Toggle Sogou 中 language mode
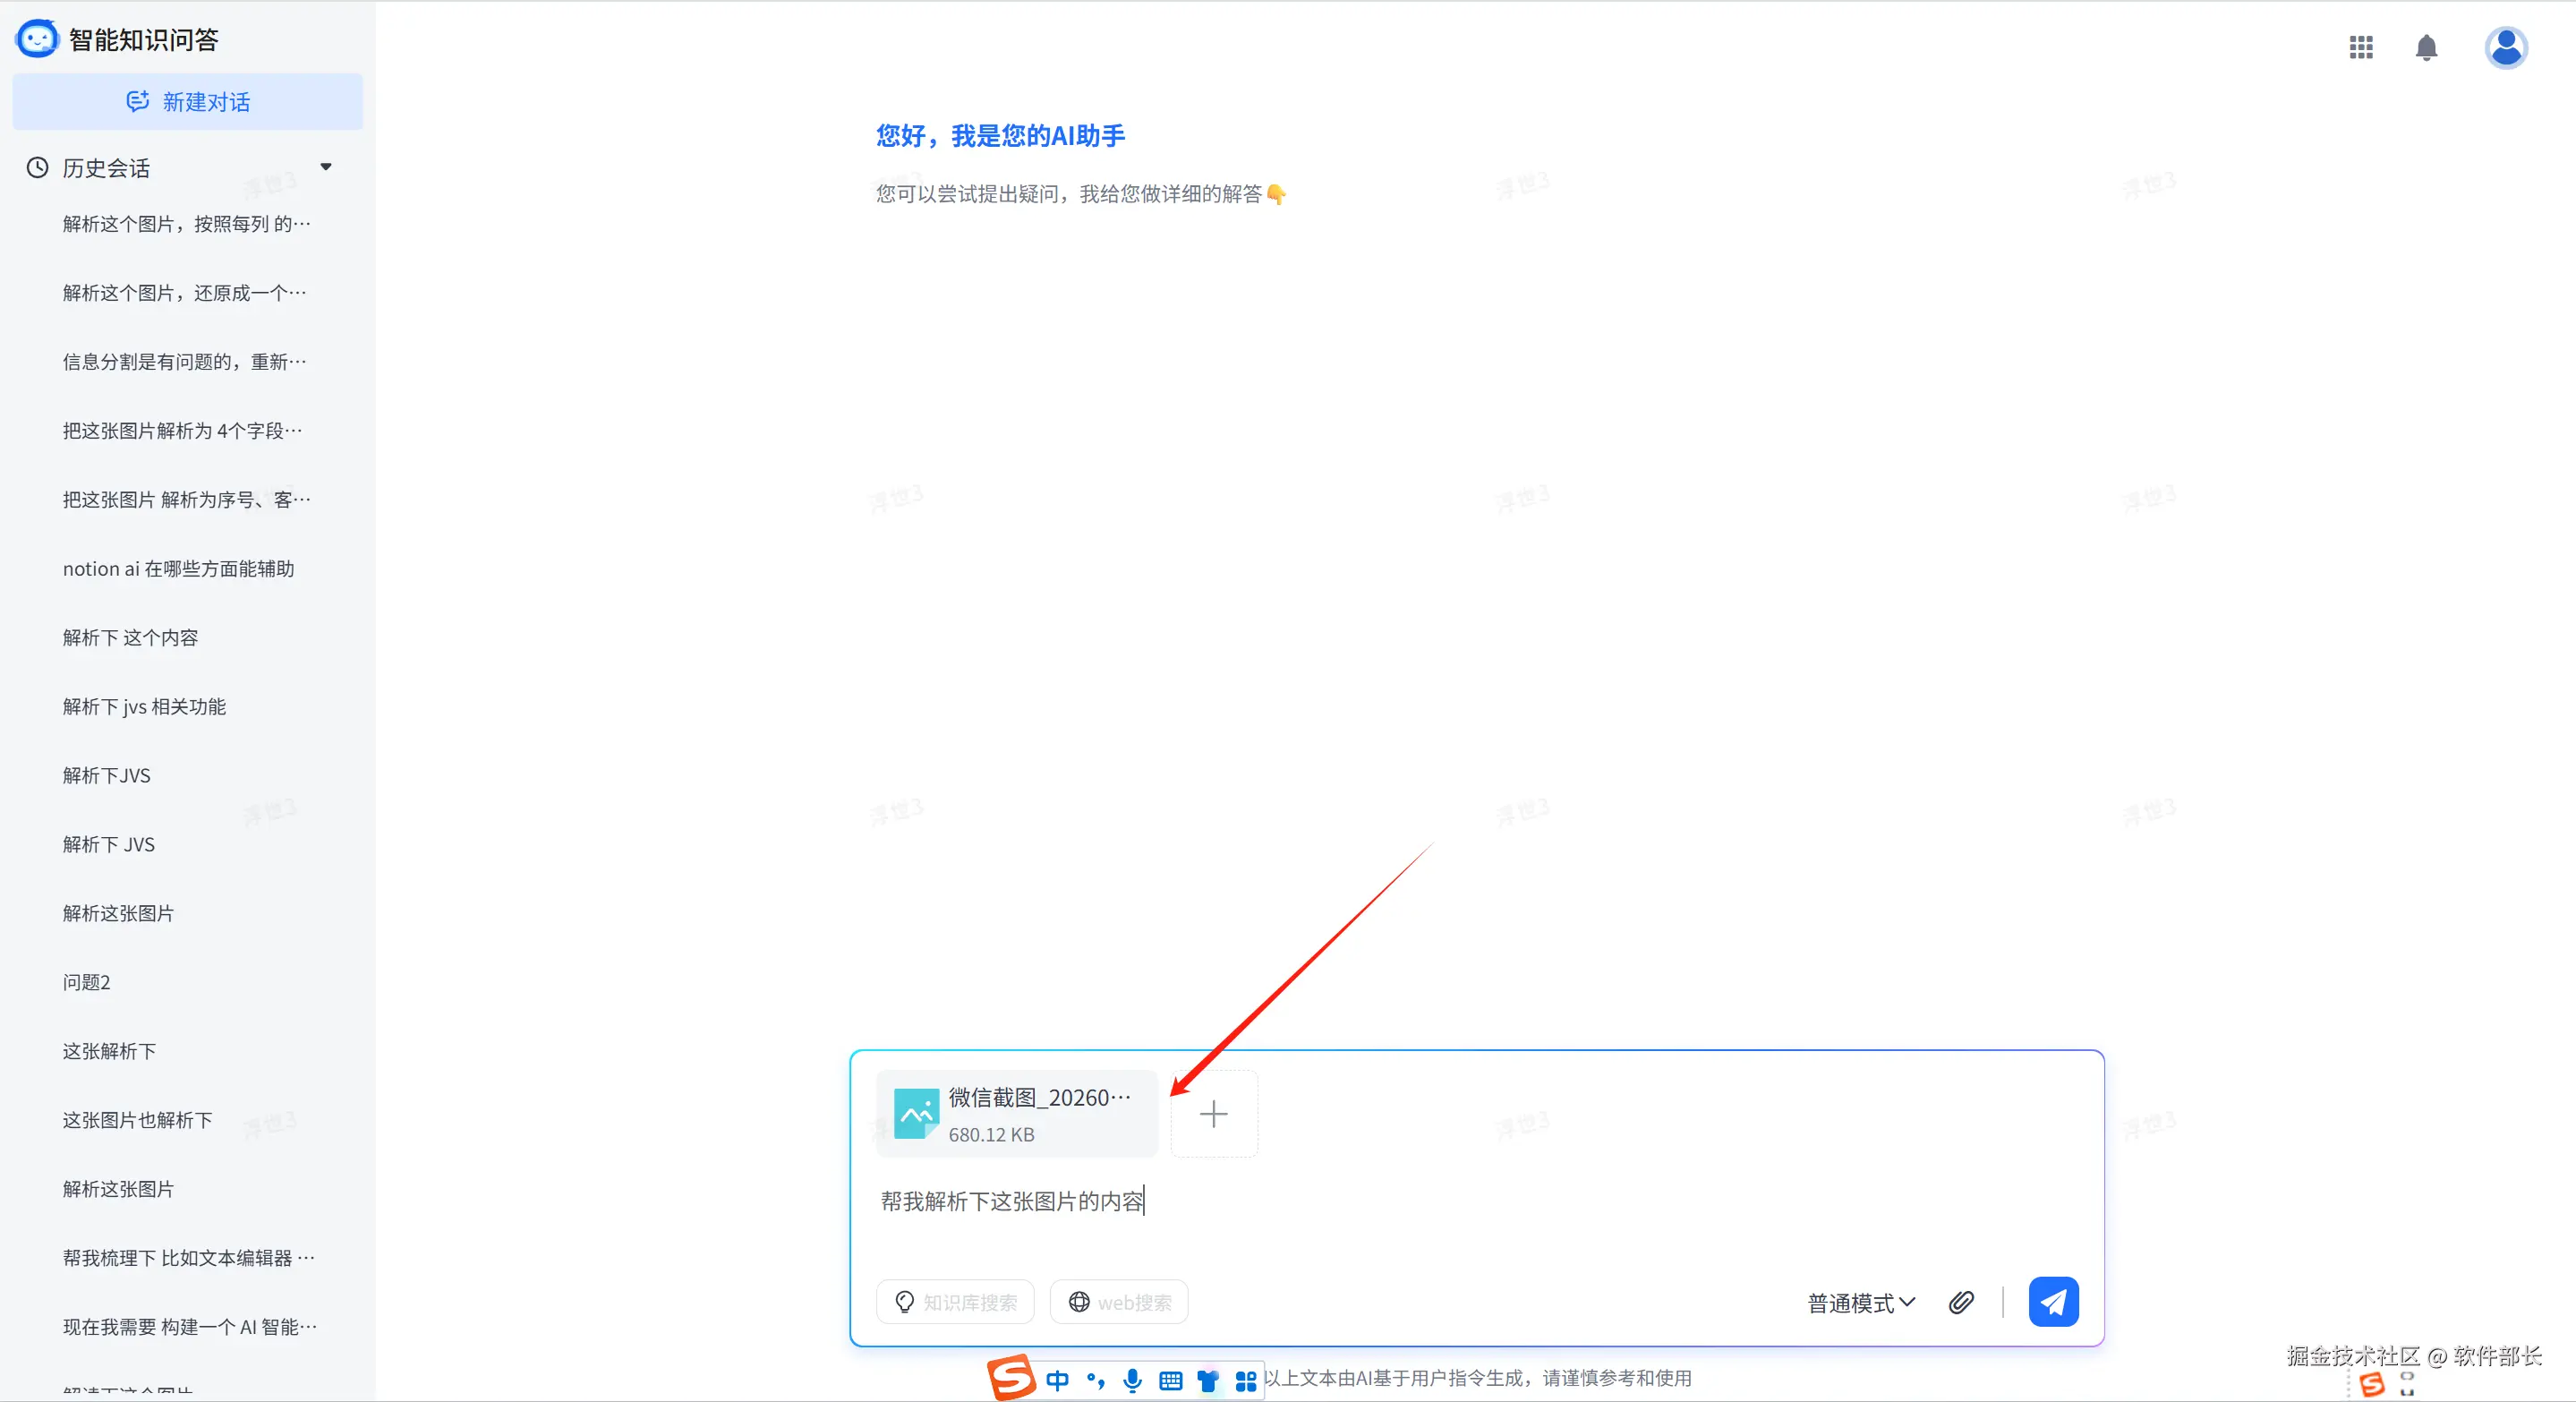 1057,1381
